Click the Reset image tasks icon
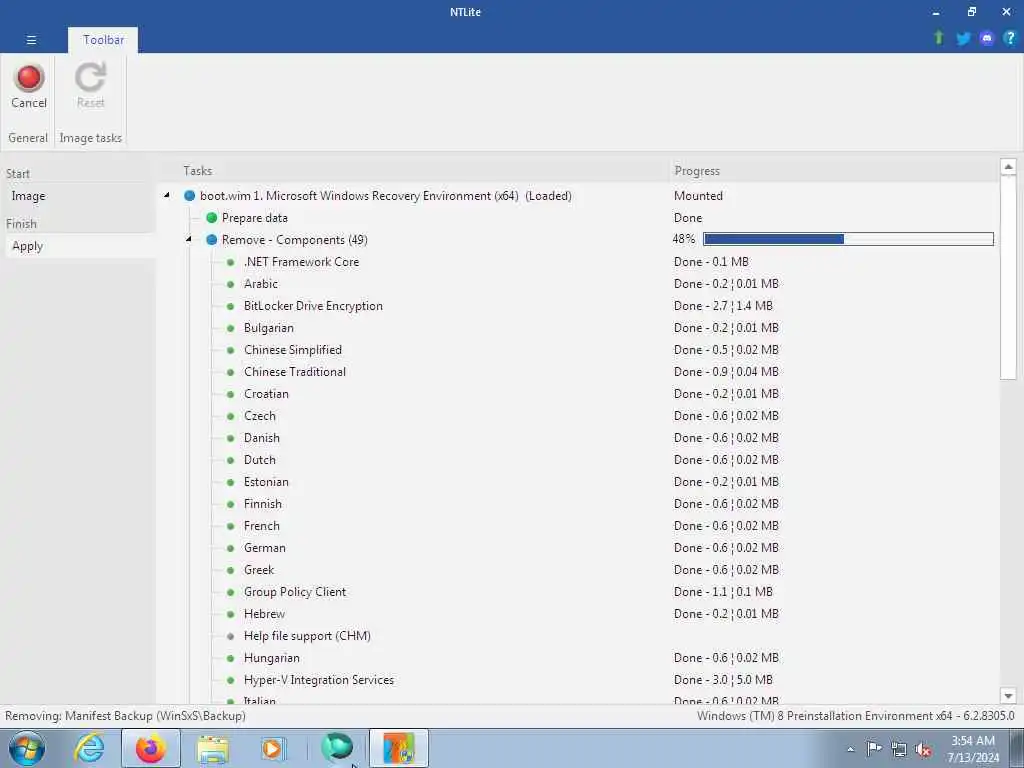This screenshot has width=1024, height=768. tap(90, 86)
